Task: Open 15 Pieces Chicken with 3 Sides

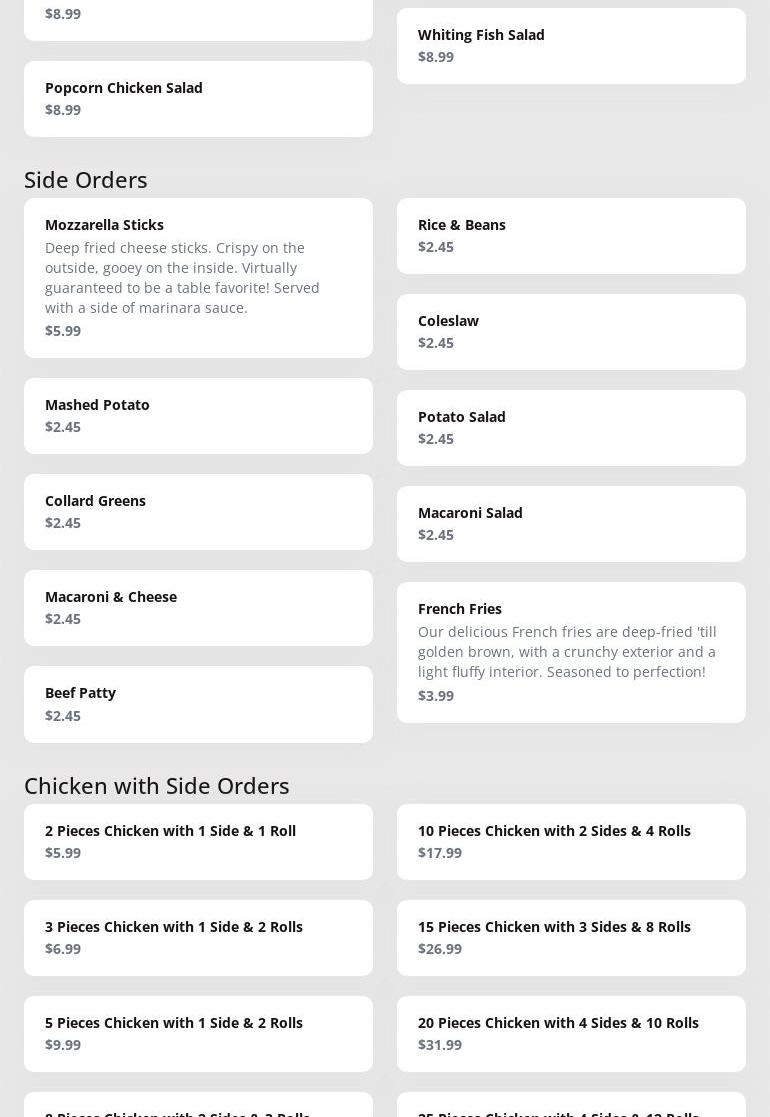Action: point(571,937)
